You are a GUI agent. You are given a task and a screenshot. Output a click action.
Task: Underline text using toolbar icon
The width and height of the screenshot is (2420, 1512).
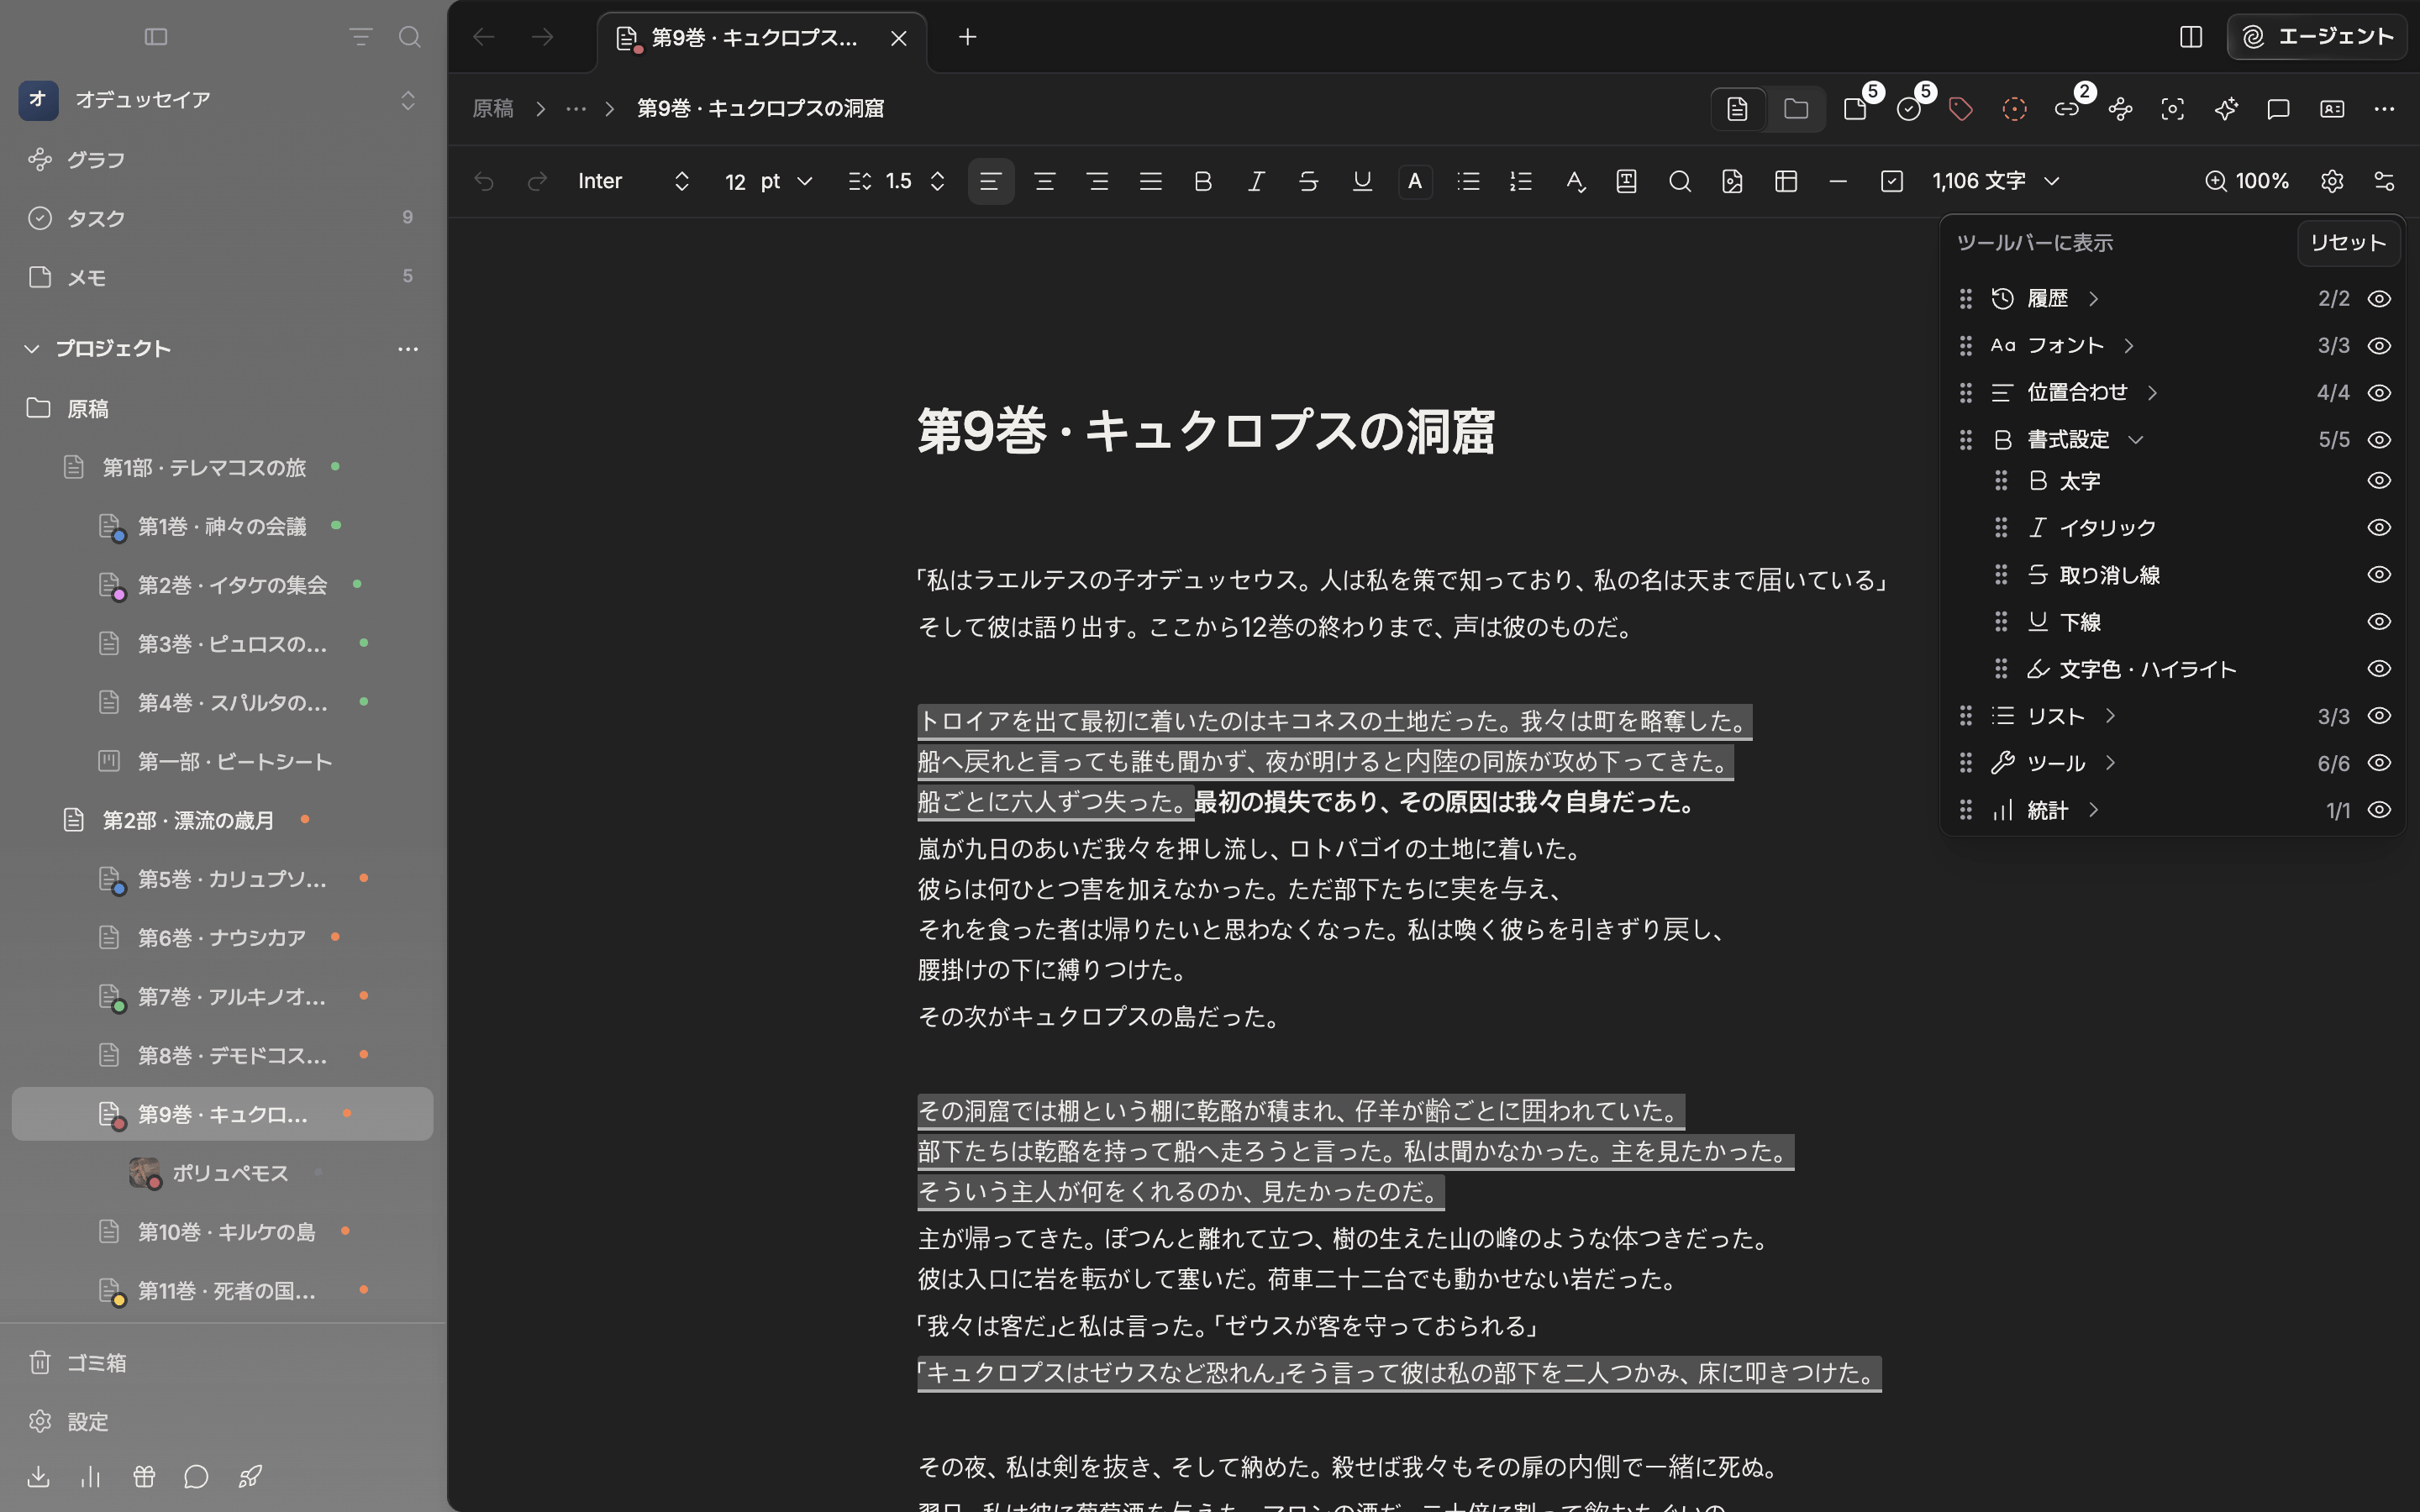tap(1362, 181)
